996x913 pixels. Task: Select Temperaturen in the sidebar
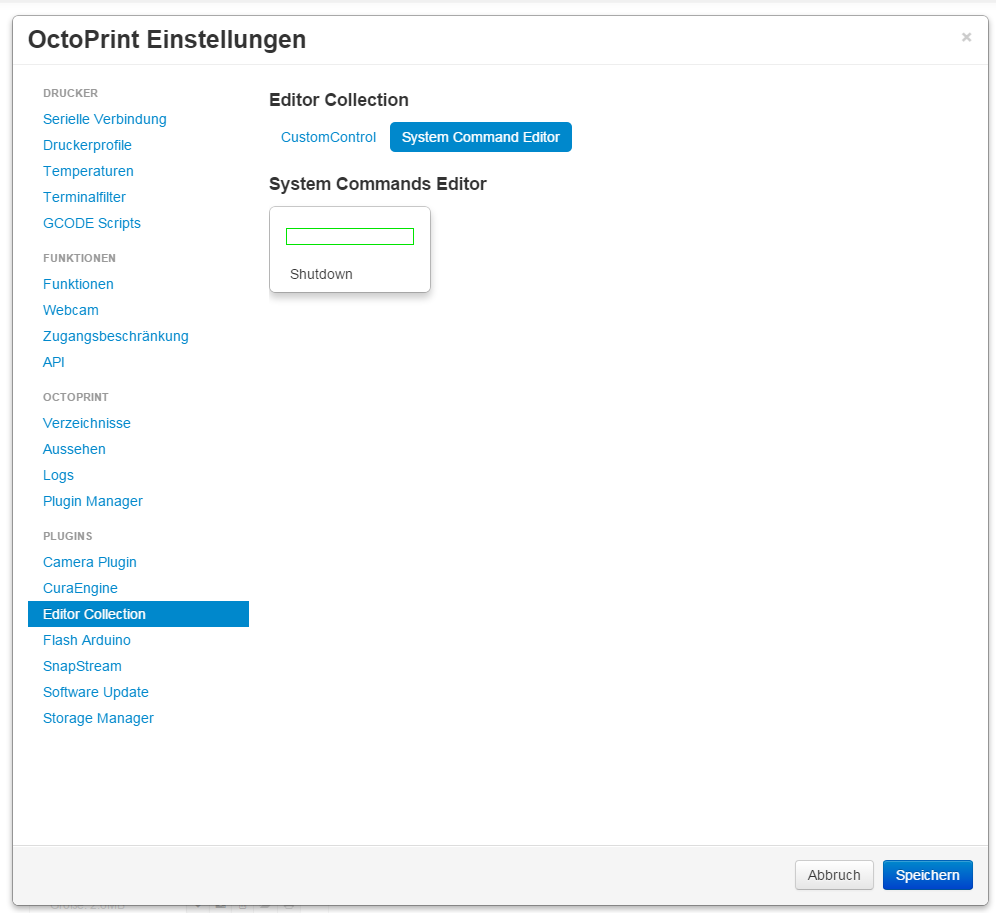click(x=88, y=172)
